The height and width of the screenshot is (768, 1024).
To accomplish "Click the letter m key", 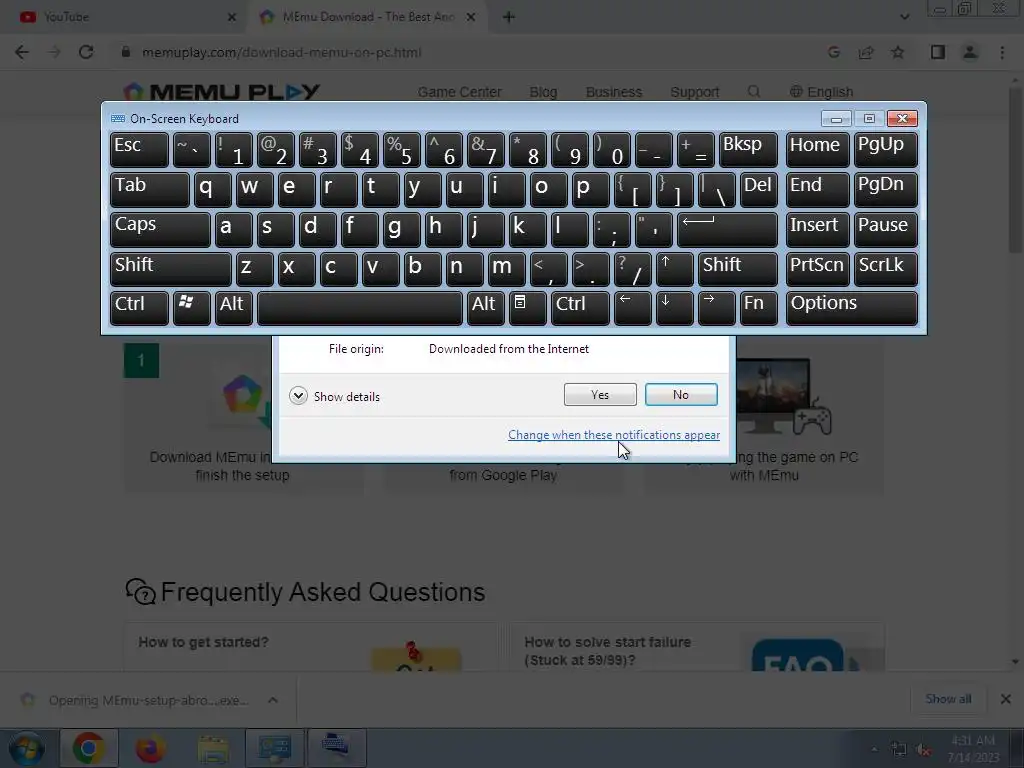I will pos(506,269).
